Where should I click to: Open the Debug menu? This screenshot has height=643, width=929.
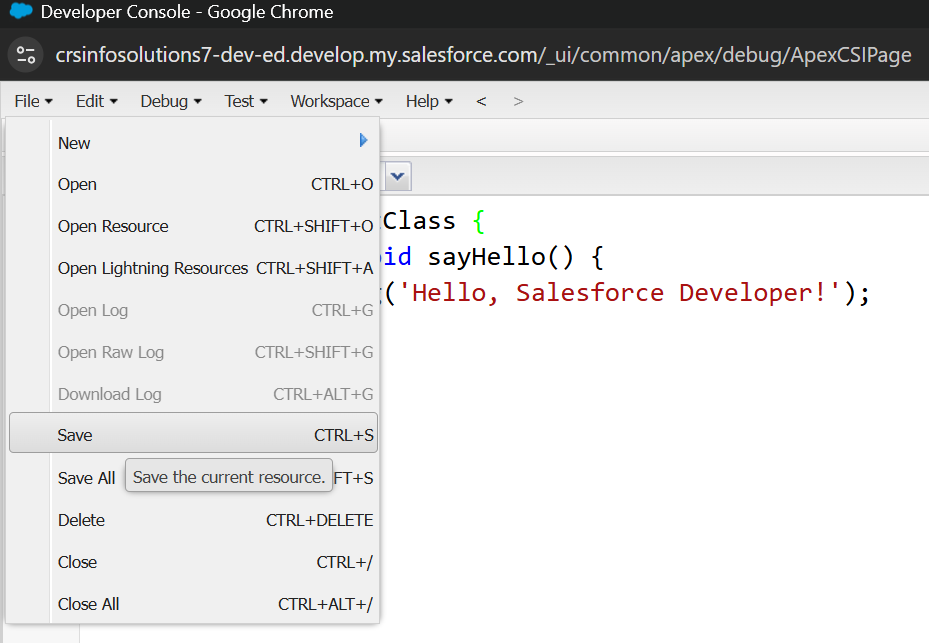pyautogui.click(x=170, y=101)
